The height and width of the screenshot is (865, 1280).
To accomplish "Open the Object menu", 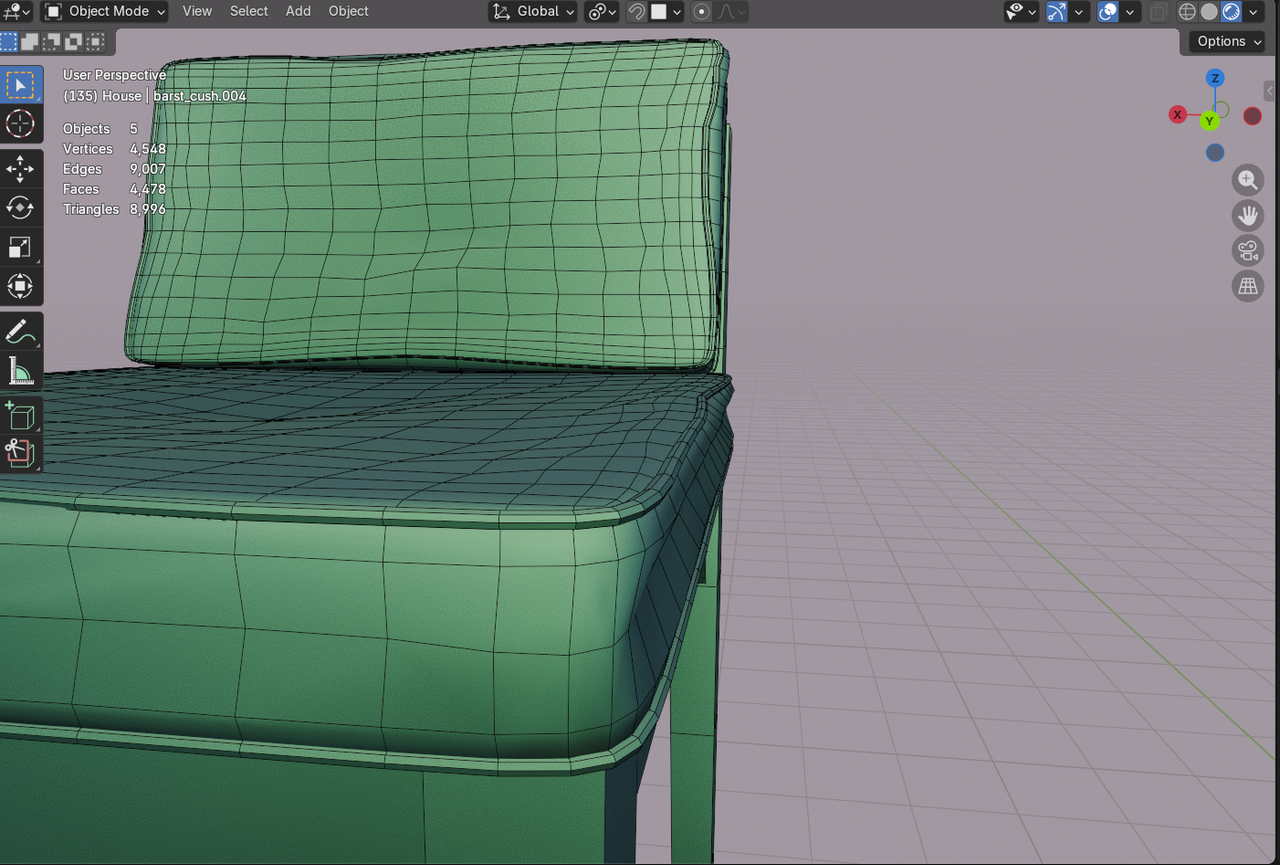I will (348, 11).
